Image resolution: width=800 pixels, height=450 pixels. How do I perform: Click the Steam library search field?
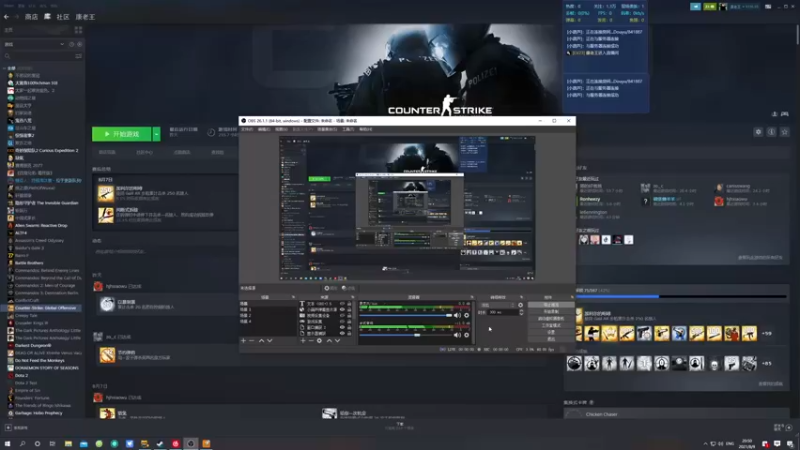[x=38, y=56]
